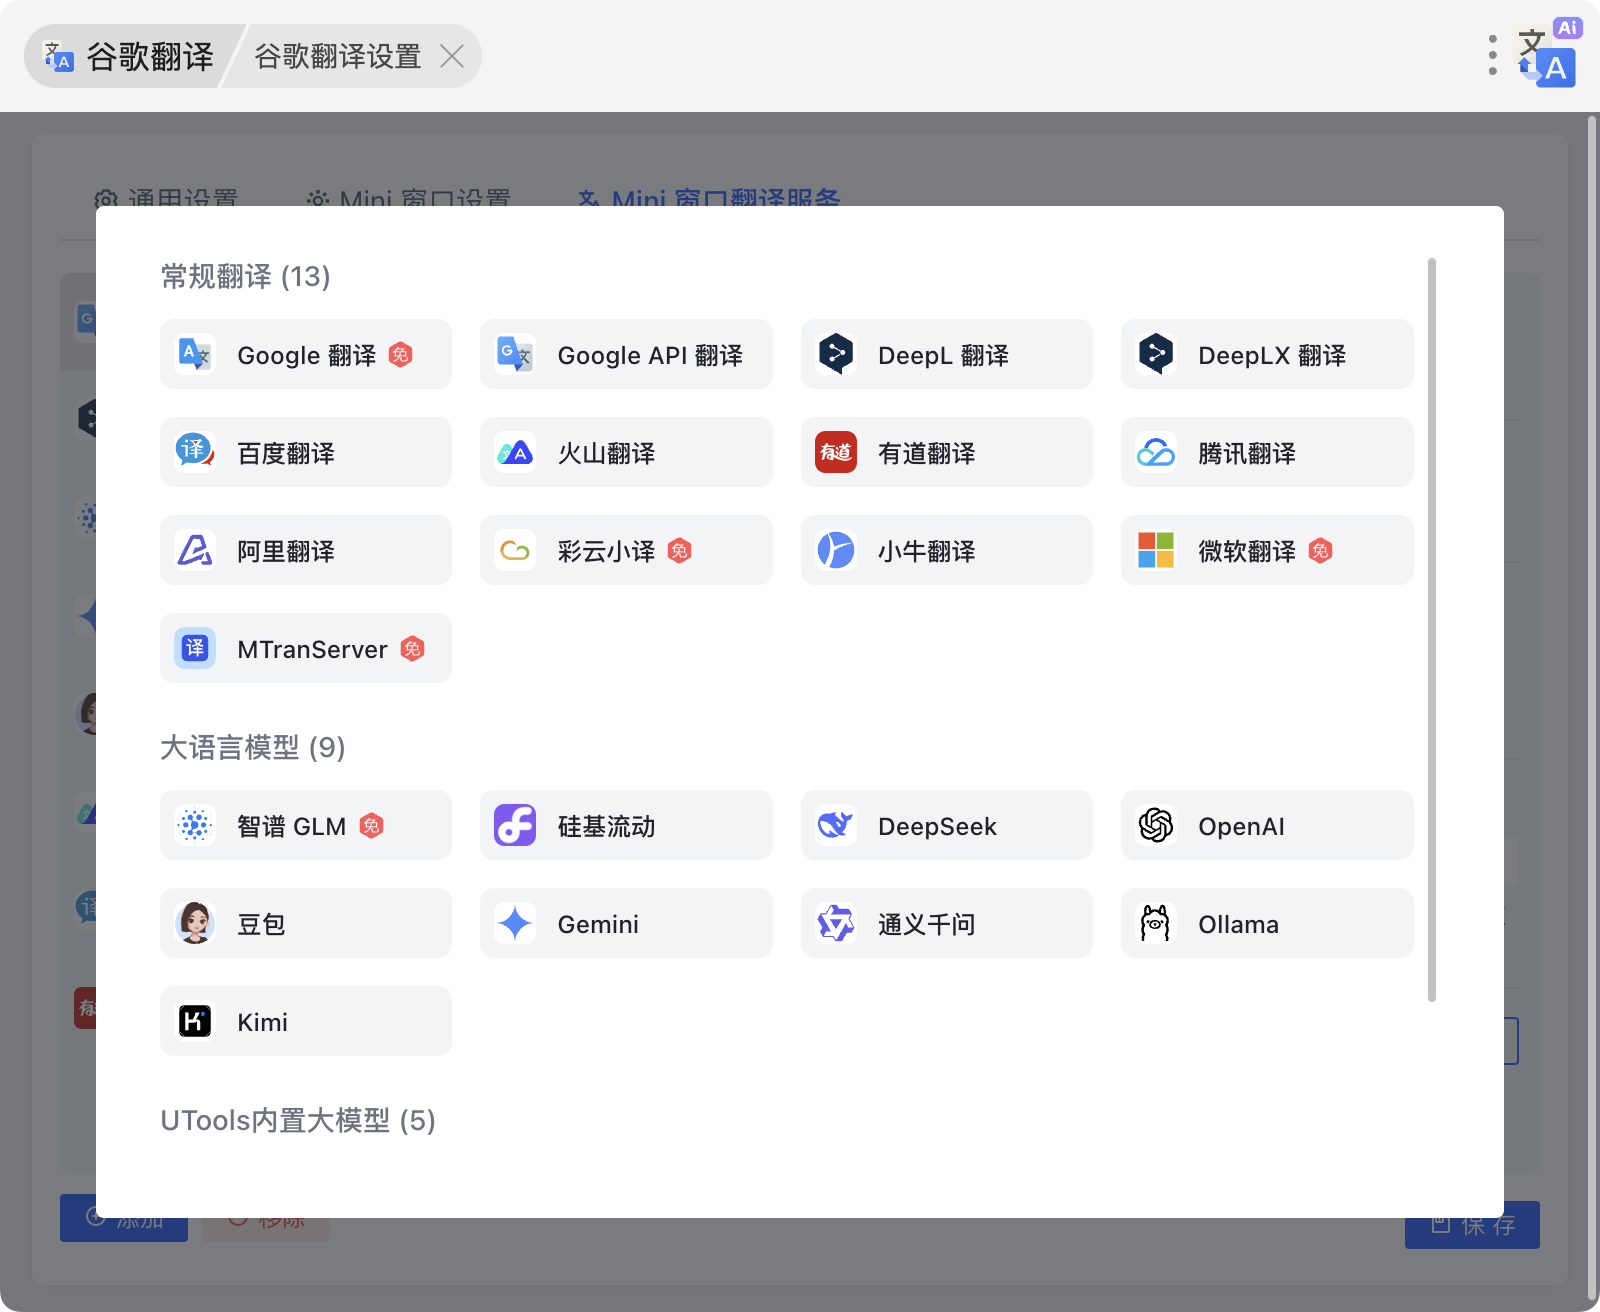
Task: Switch to Mini 窗口翻译服务 tab
Action: (710, 198)
